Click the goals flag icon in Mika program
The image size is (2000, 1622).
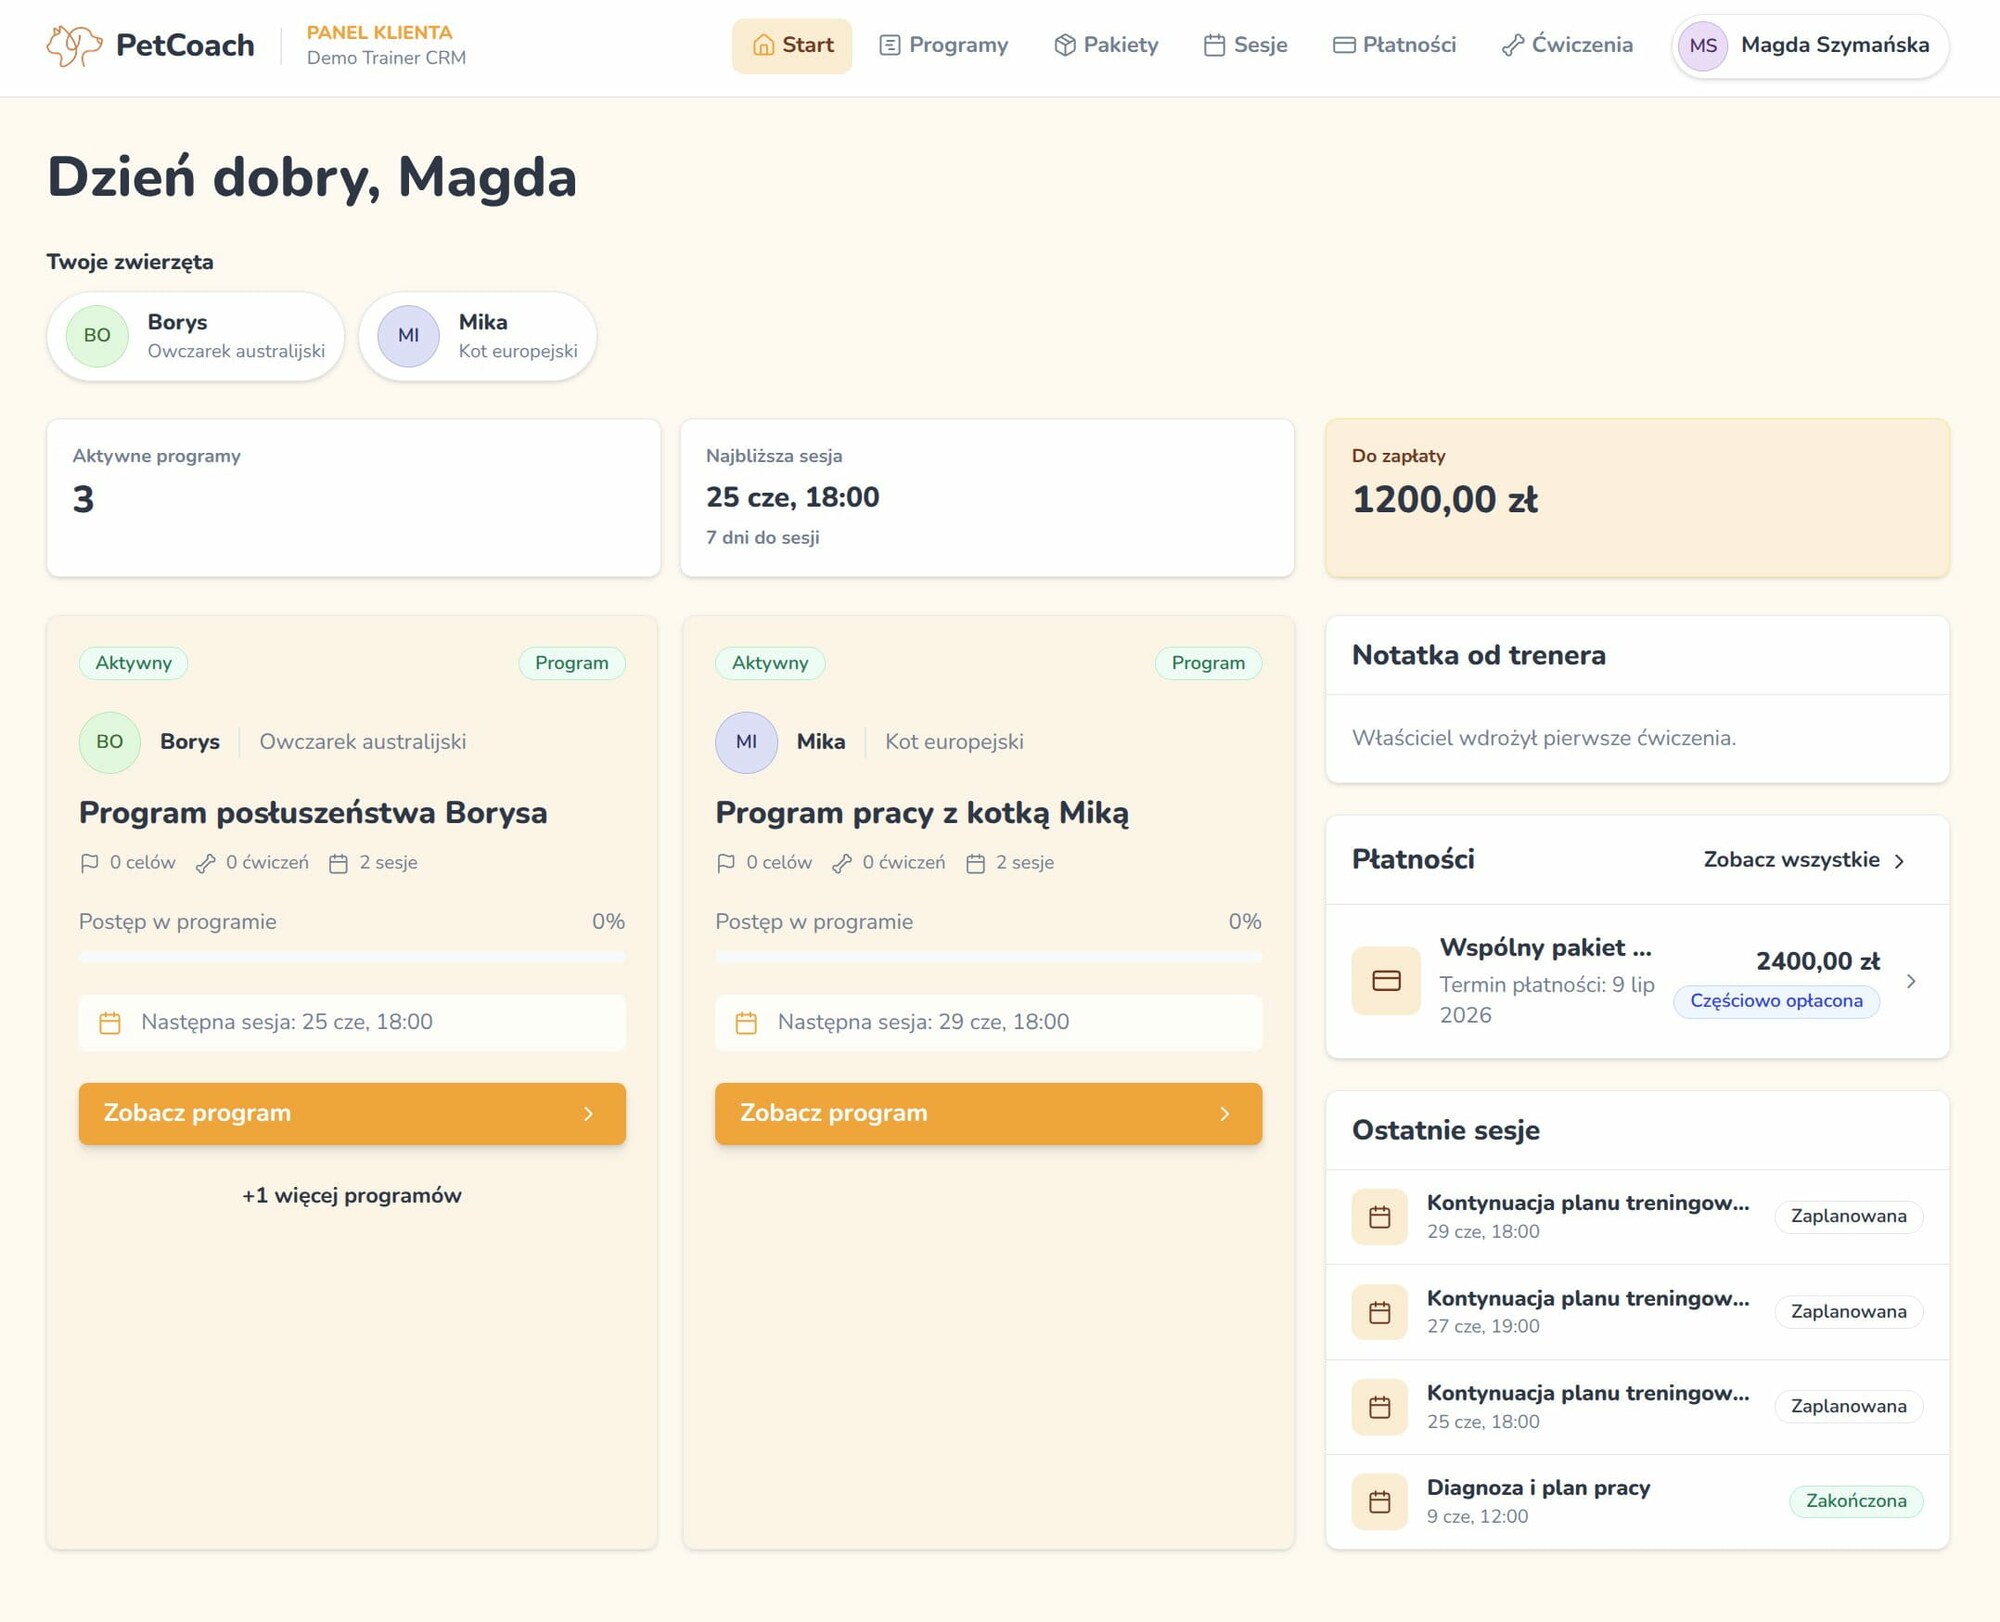[x=726, y=863]
